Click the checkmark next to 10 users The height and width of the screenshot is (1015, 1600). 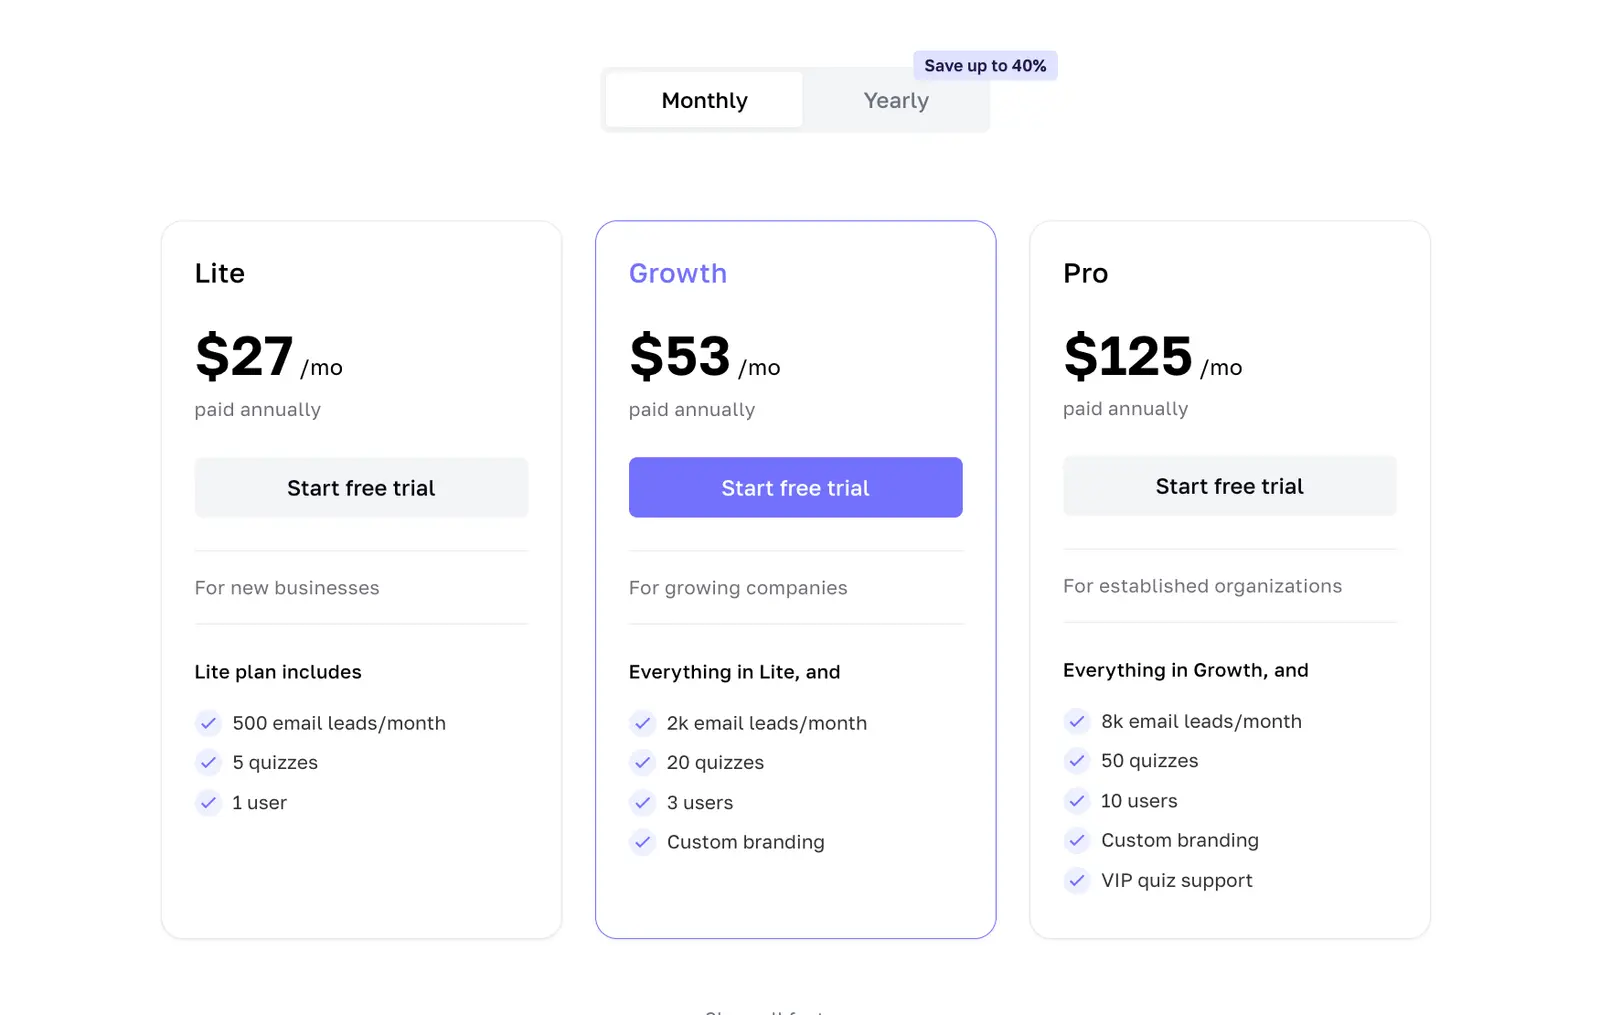click(1076, 801)
